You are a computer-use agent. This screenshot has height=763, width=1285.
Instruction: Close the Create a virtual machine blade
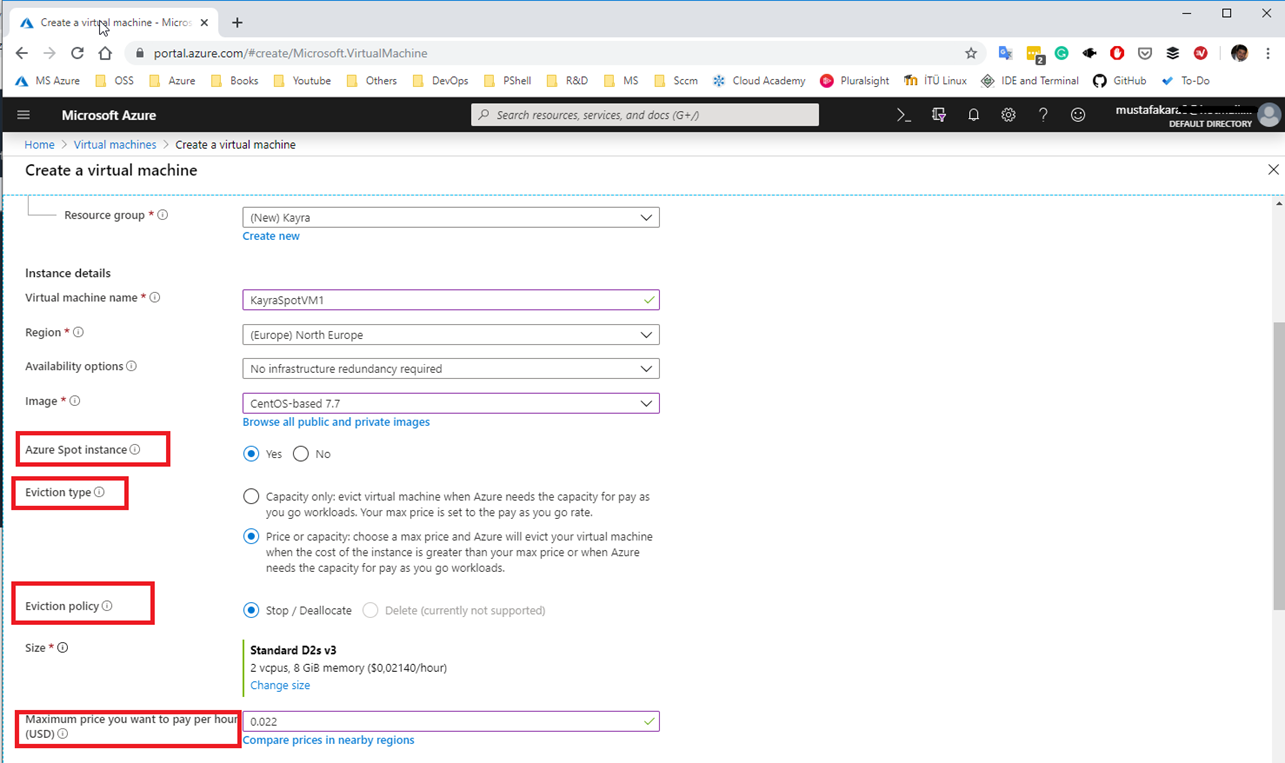[1273, 170]
